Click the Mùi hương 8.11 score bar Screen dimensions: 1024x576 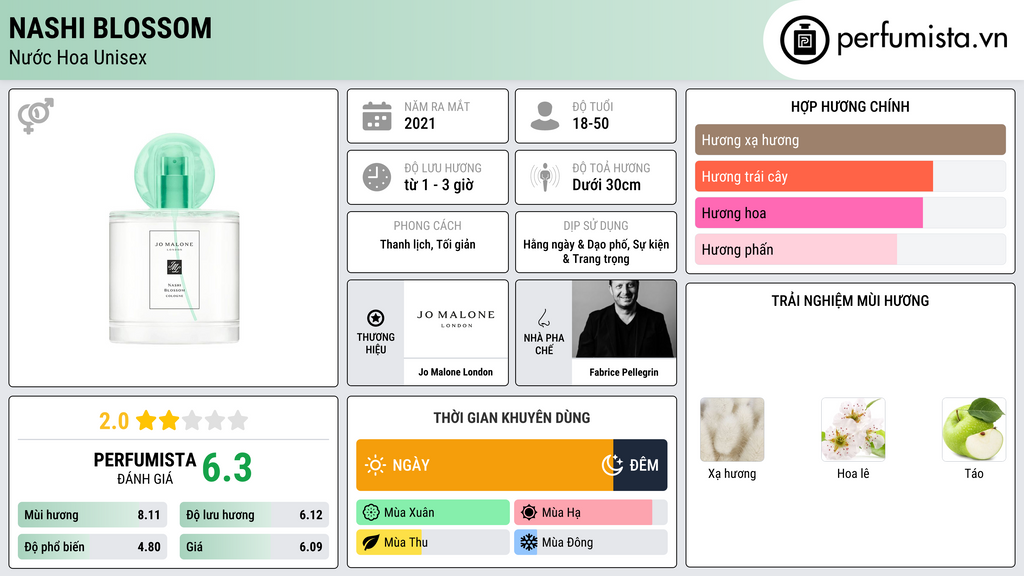click(92, 515)
